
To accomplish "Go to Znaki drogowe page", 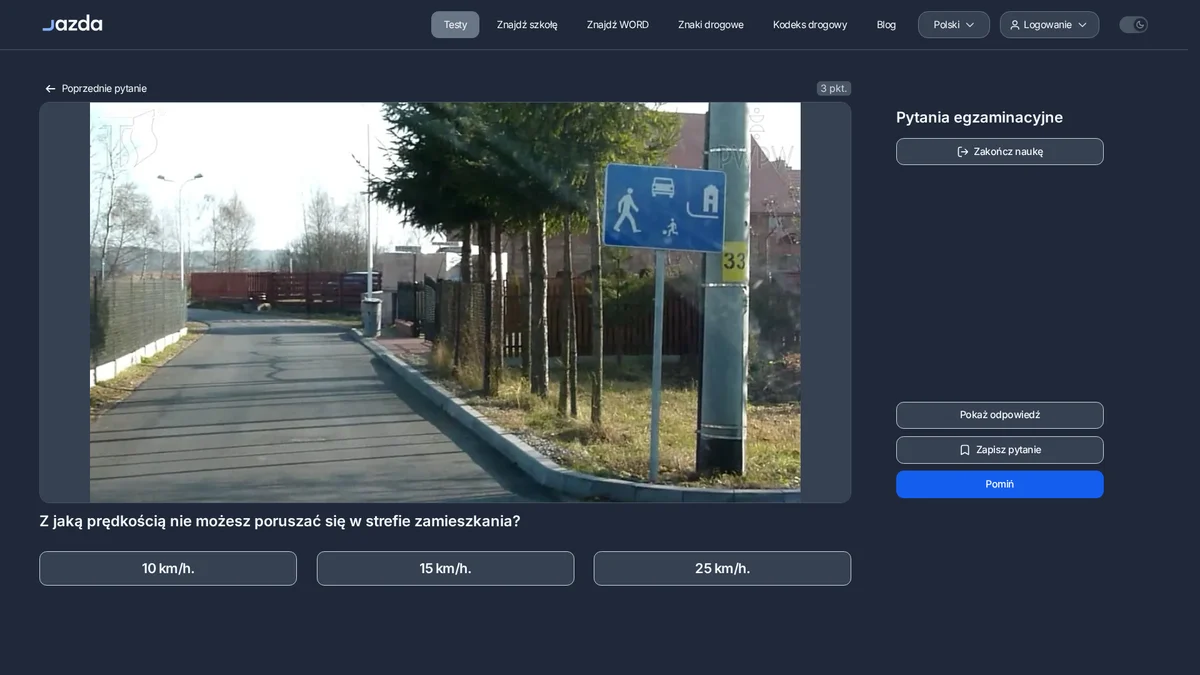I will [711, 25].
